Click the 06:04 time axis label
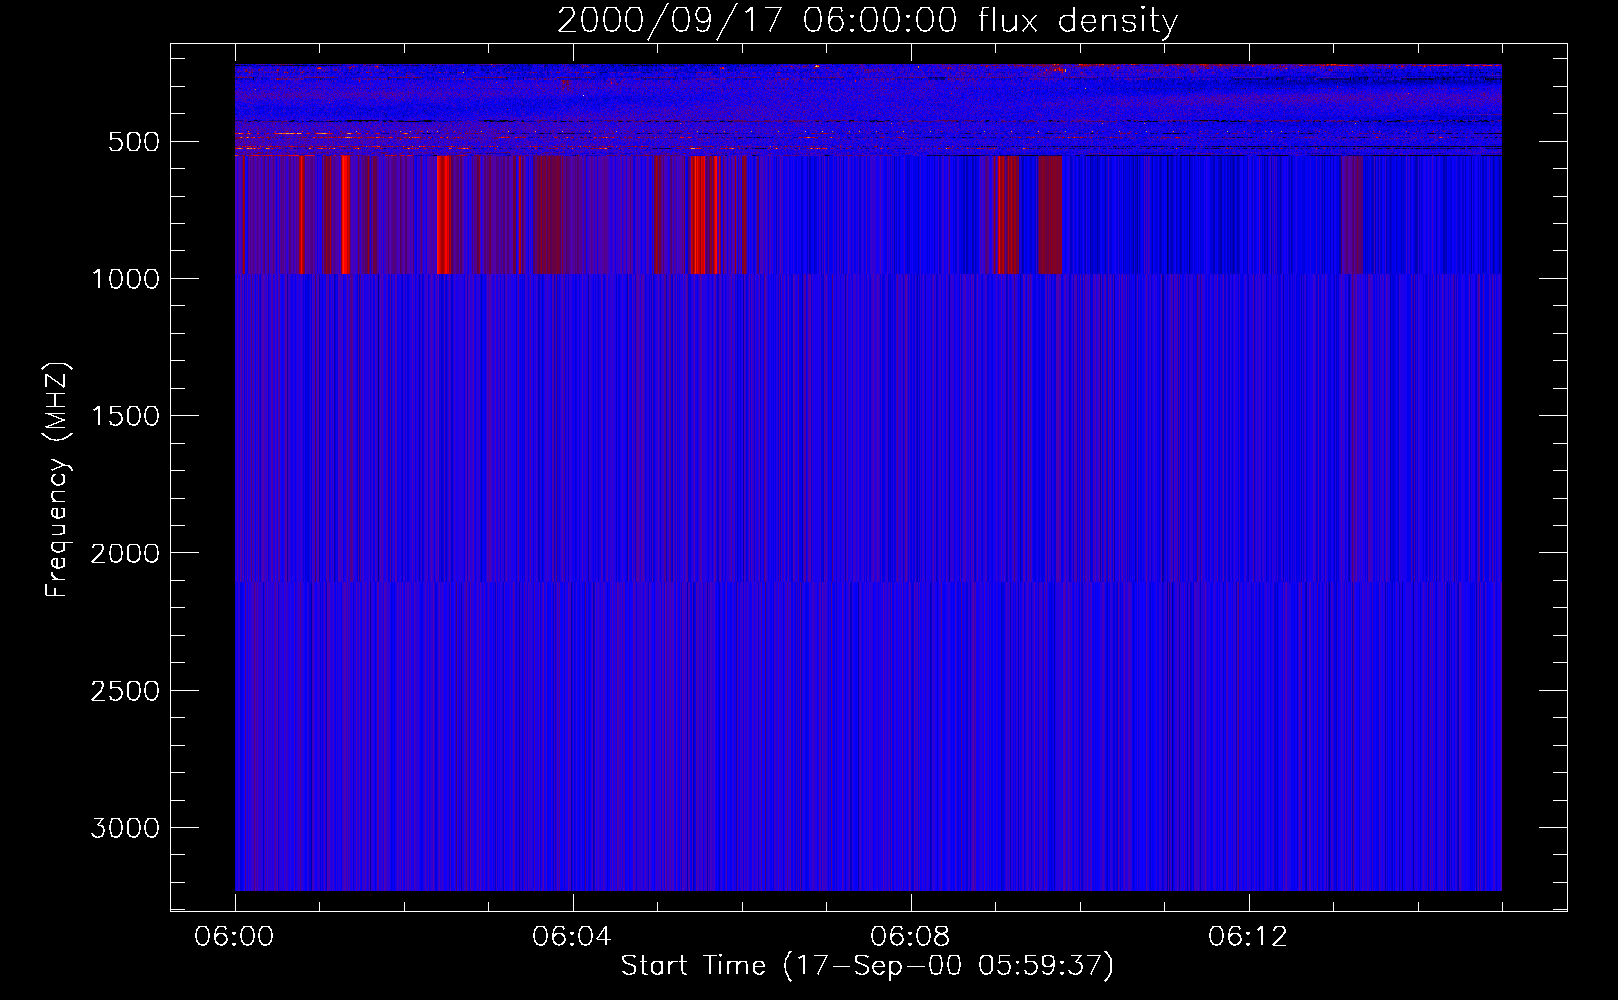This screenshot has height=1000, width=1618. 572,937
